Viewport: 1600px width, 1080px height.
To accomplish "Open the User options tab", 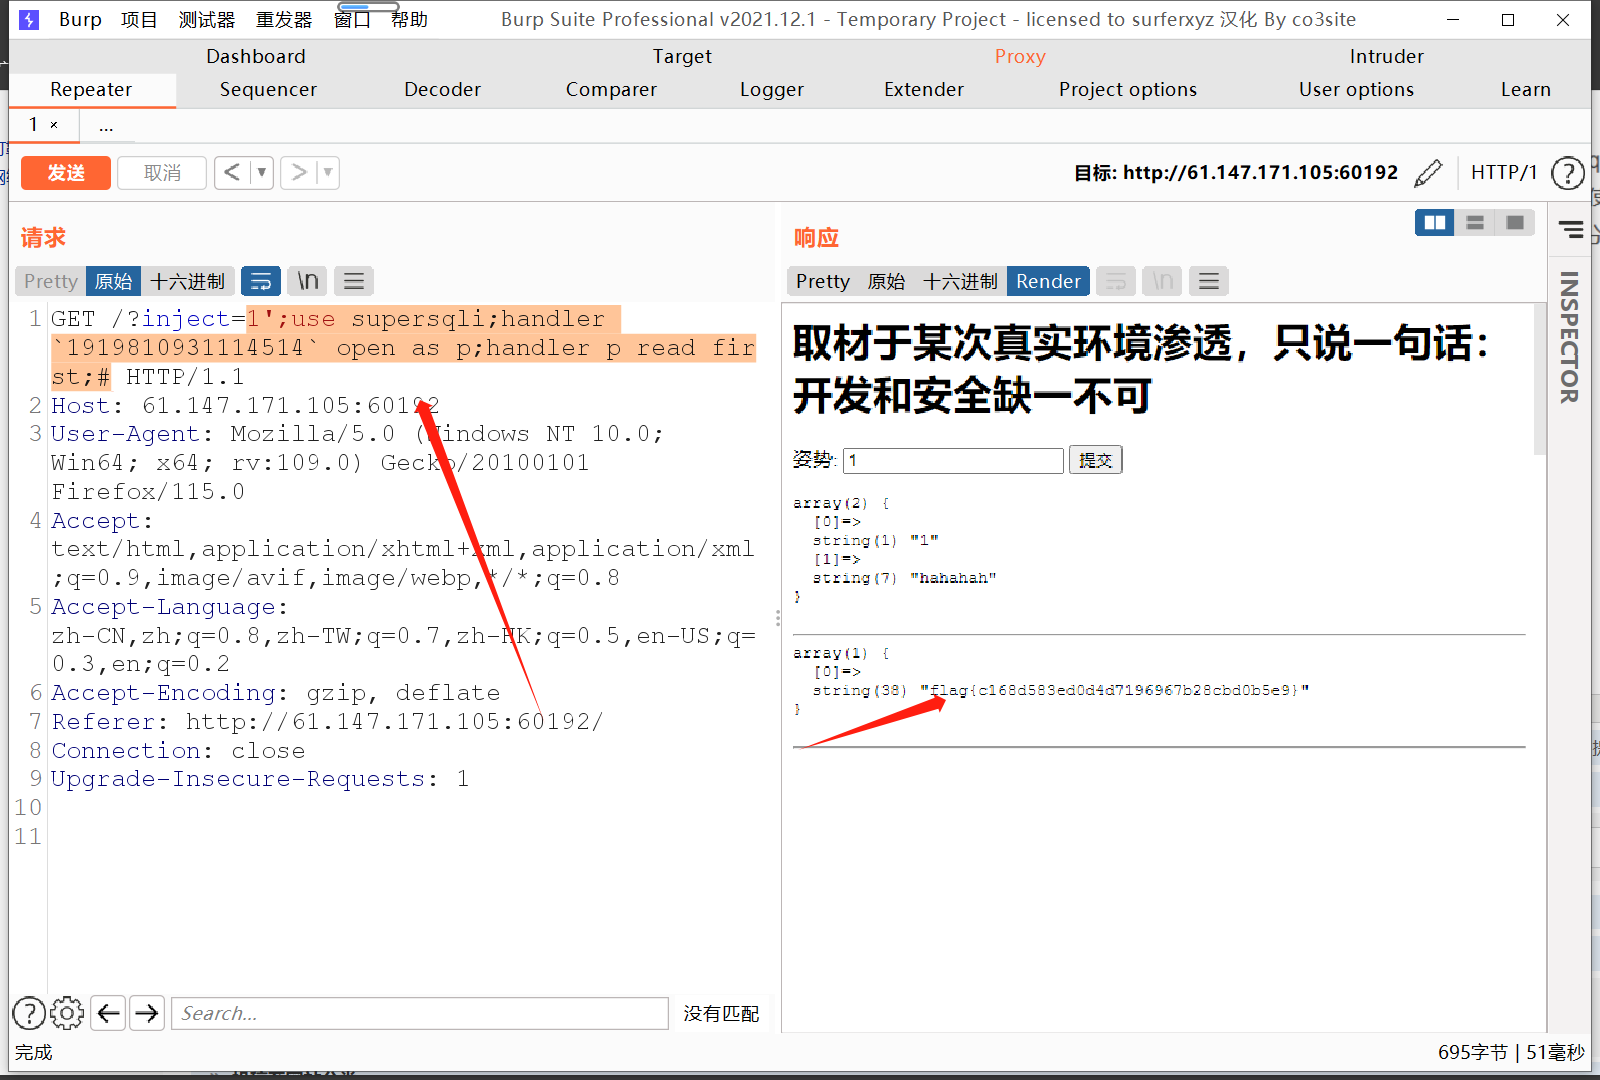I will (x=1356, y=90).
